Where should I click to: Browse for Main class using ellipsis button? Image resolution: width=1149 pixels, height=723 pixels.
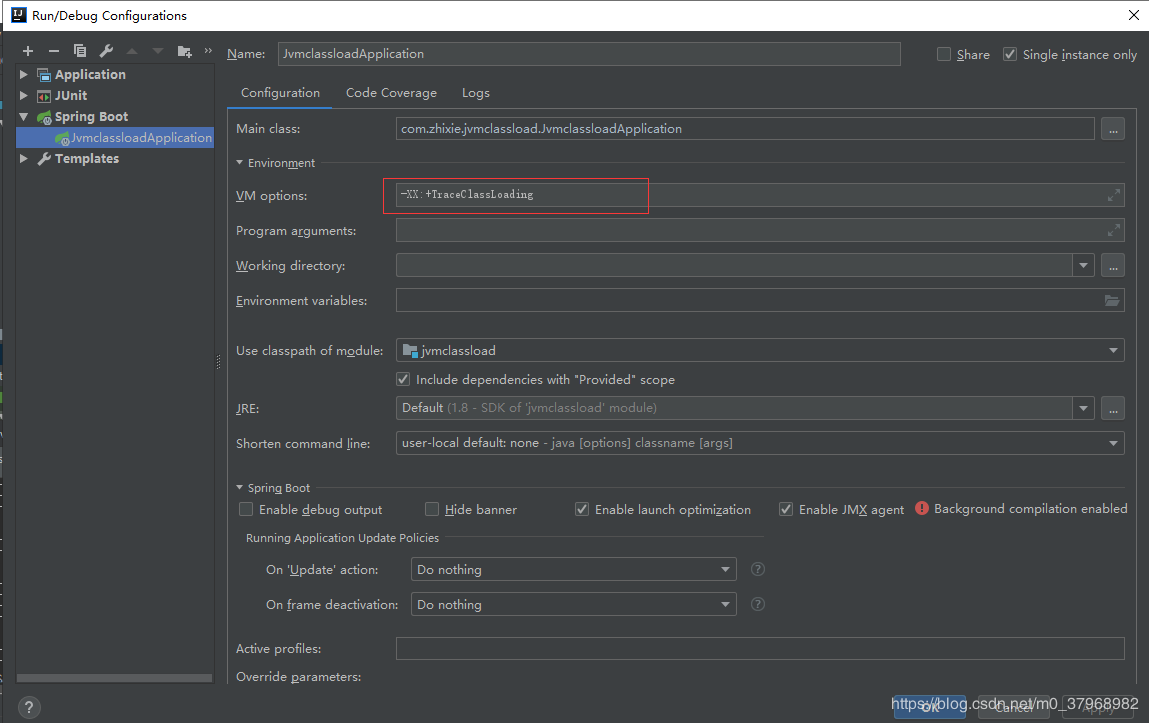pyautogui.click(x=1112, y=129)
